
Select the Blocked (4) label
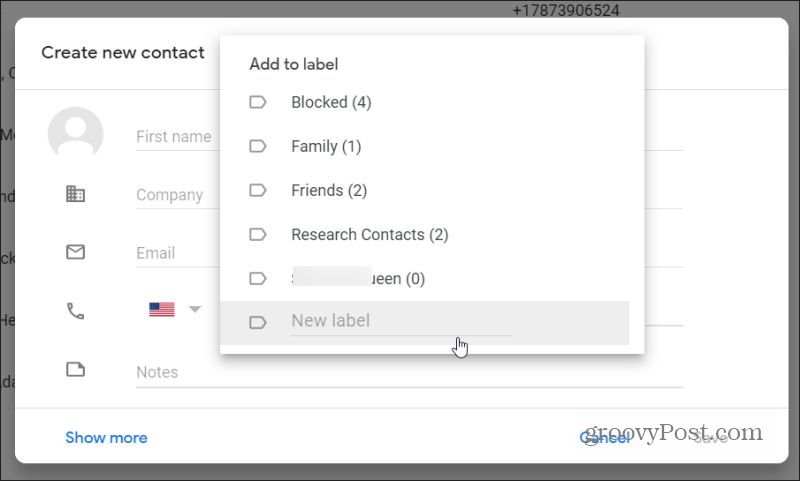(x=331, y=102)
